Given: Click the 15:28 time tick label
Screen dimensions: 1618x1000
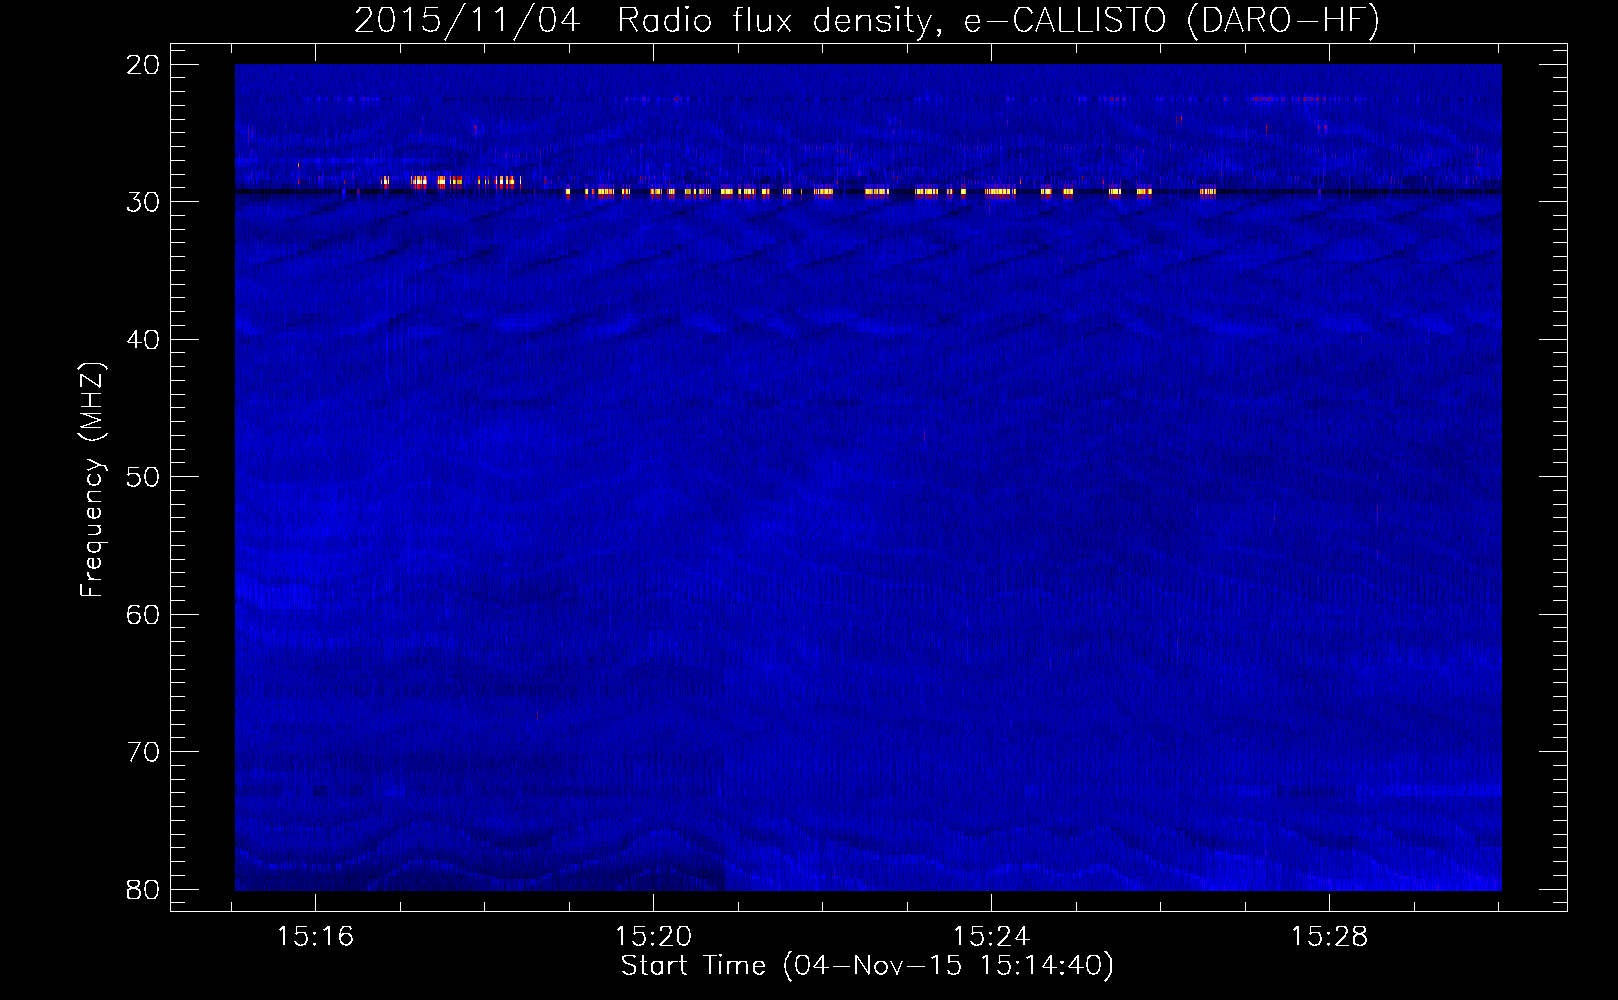Looking at the screenshot, I should tap(1329, 937).
